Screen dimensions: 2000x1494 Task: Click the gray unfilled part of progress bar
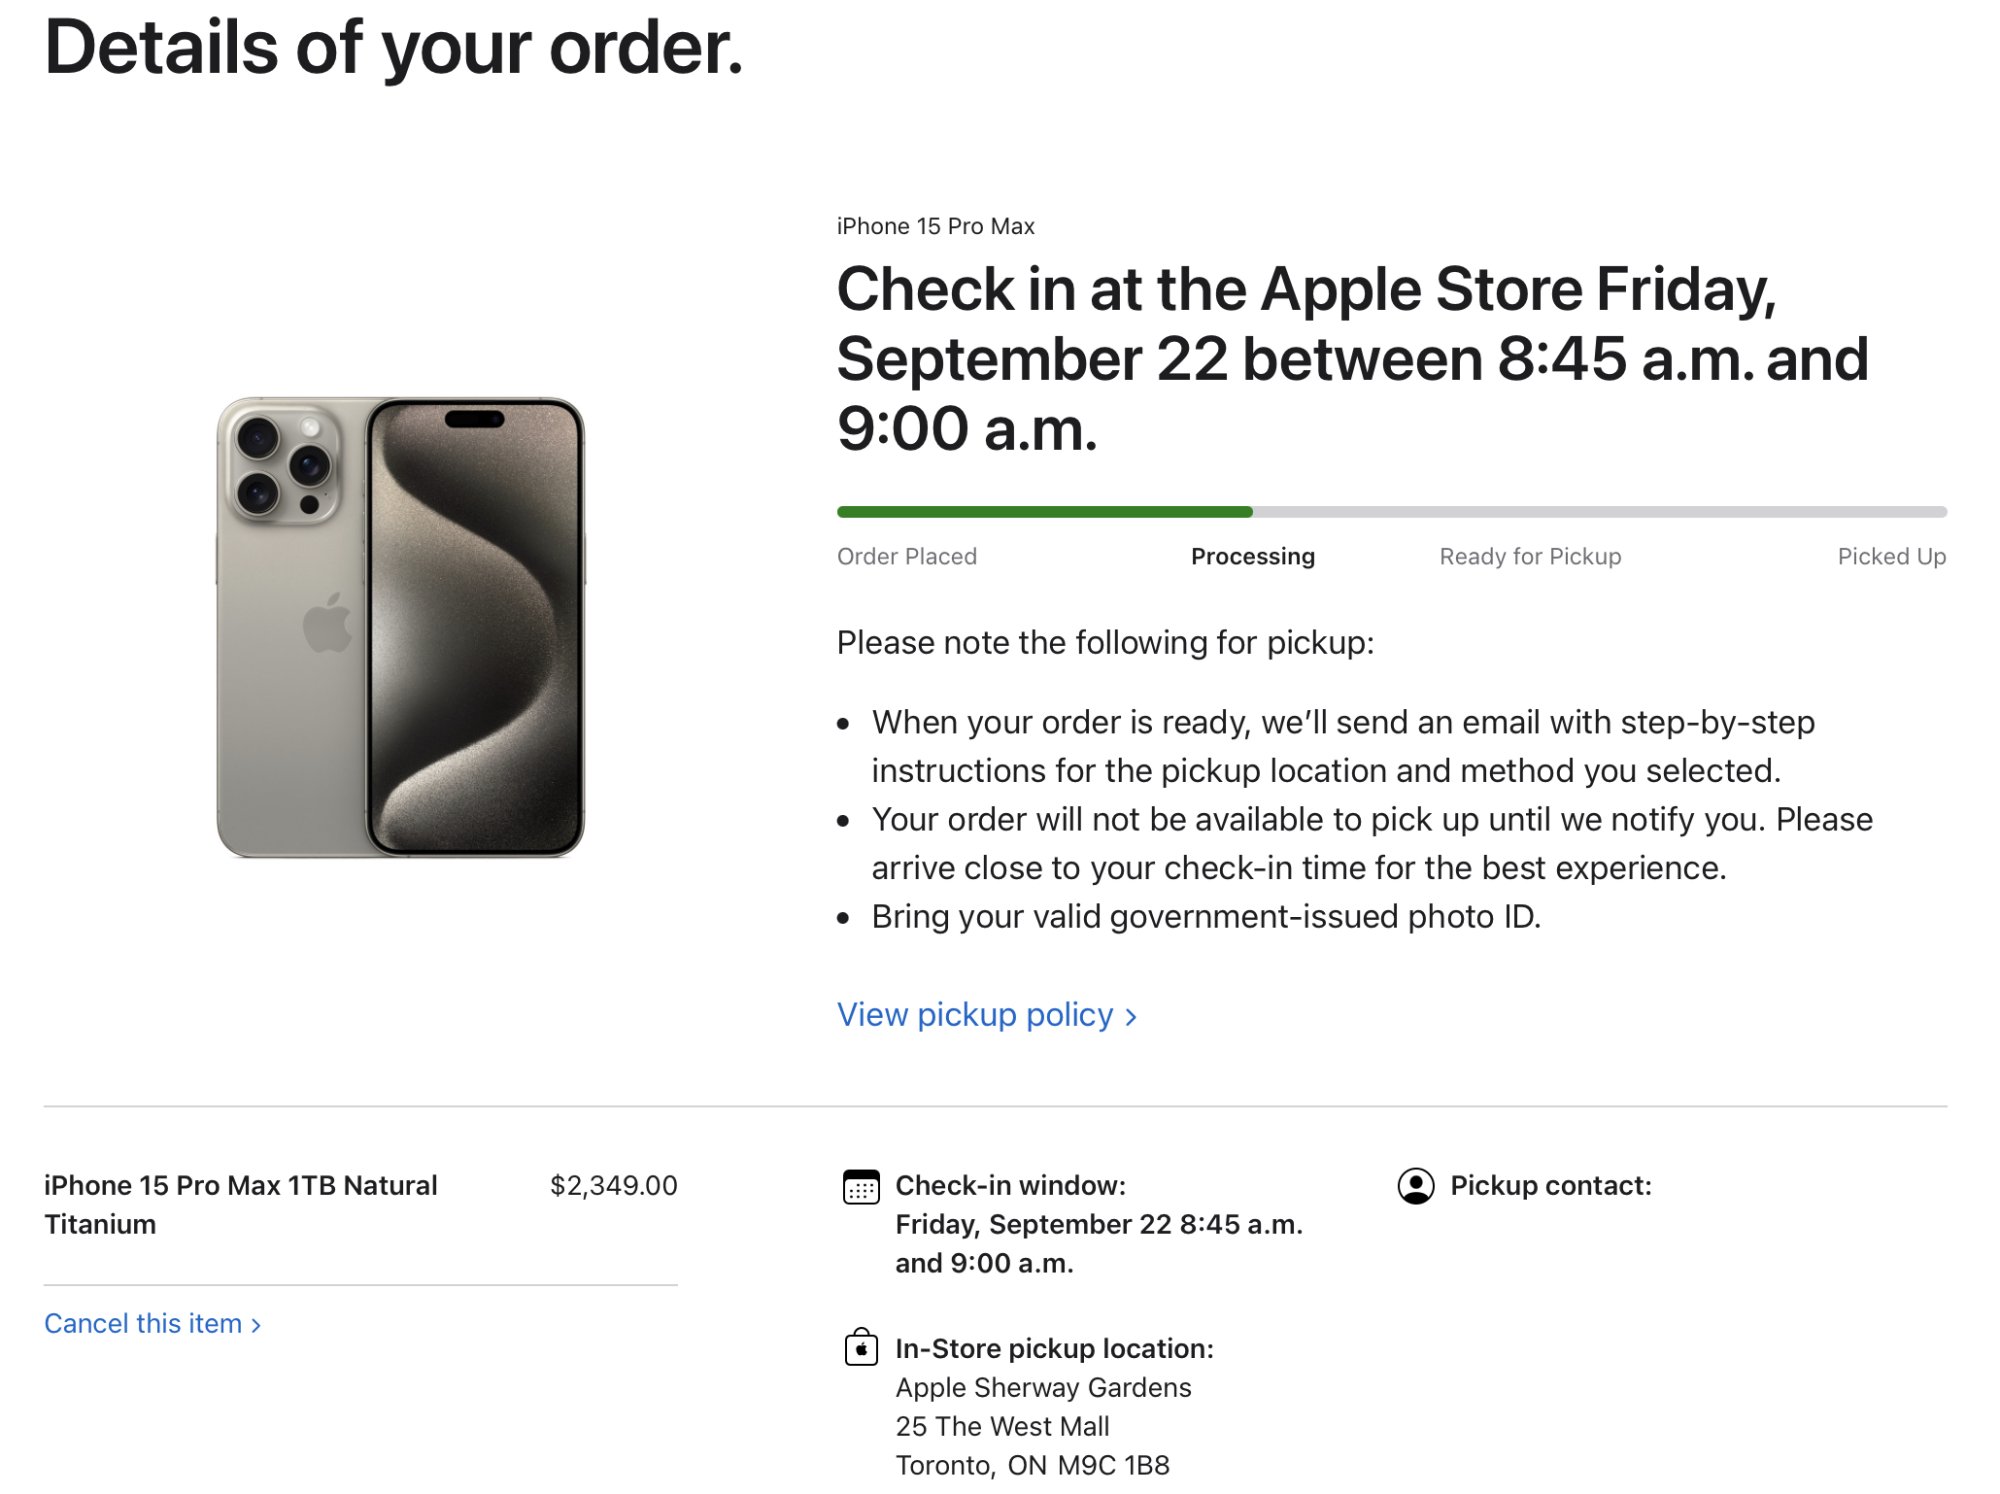click(1600, 512)
